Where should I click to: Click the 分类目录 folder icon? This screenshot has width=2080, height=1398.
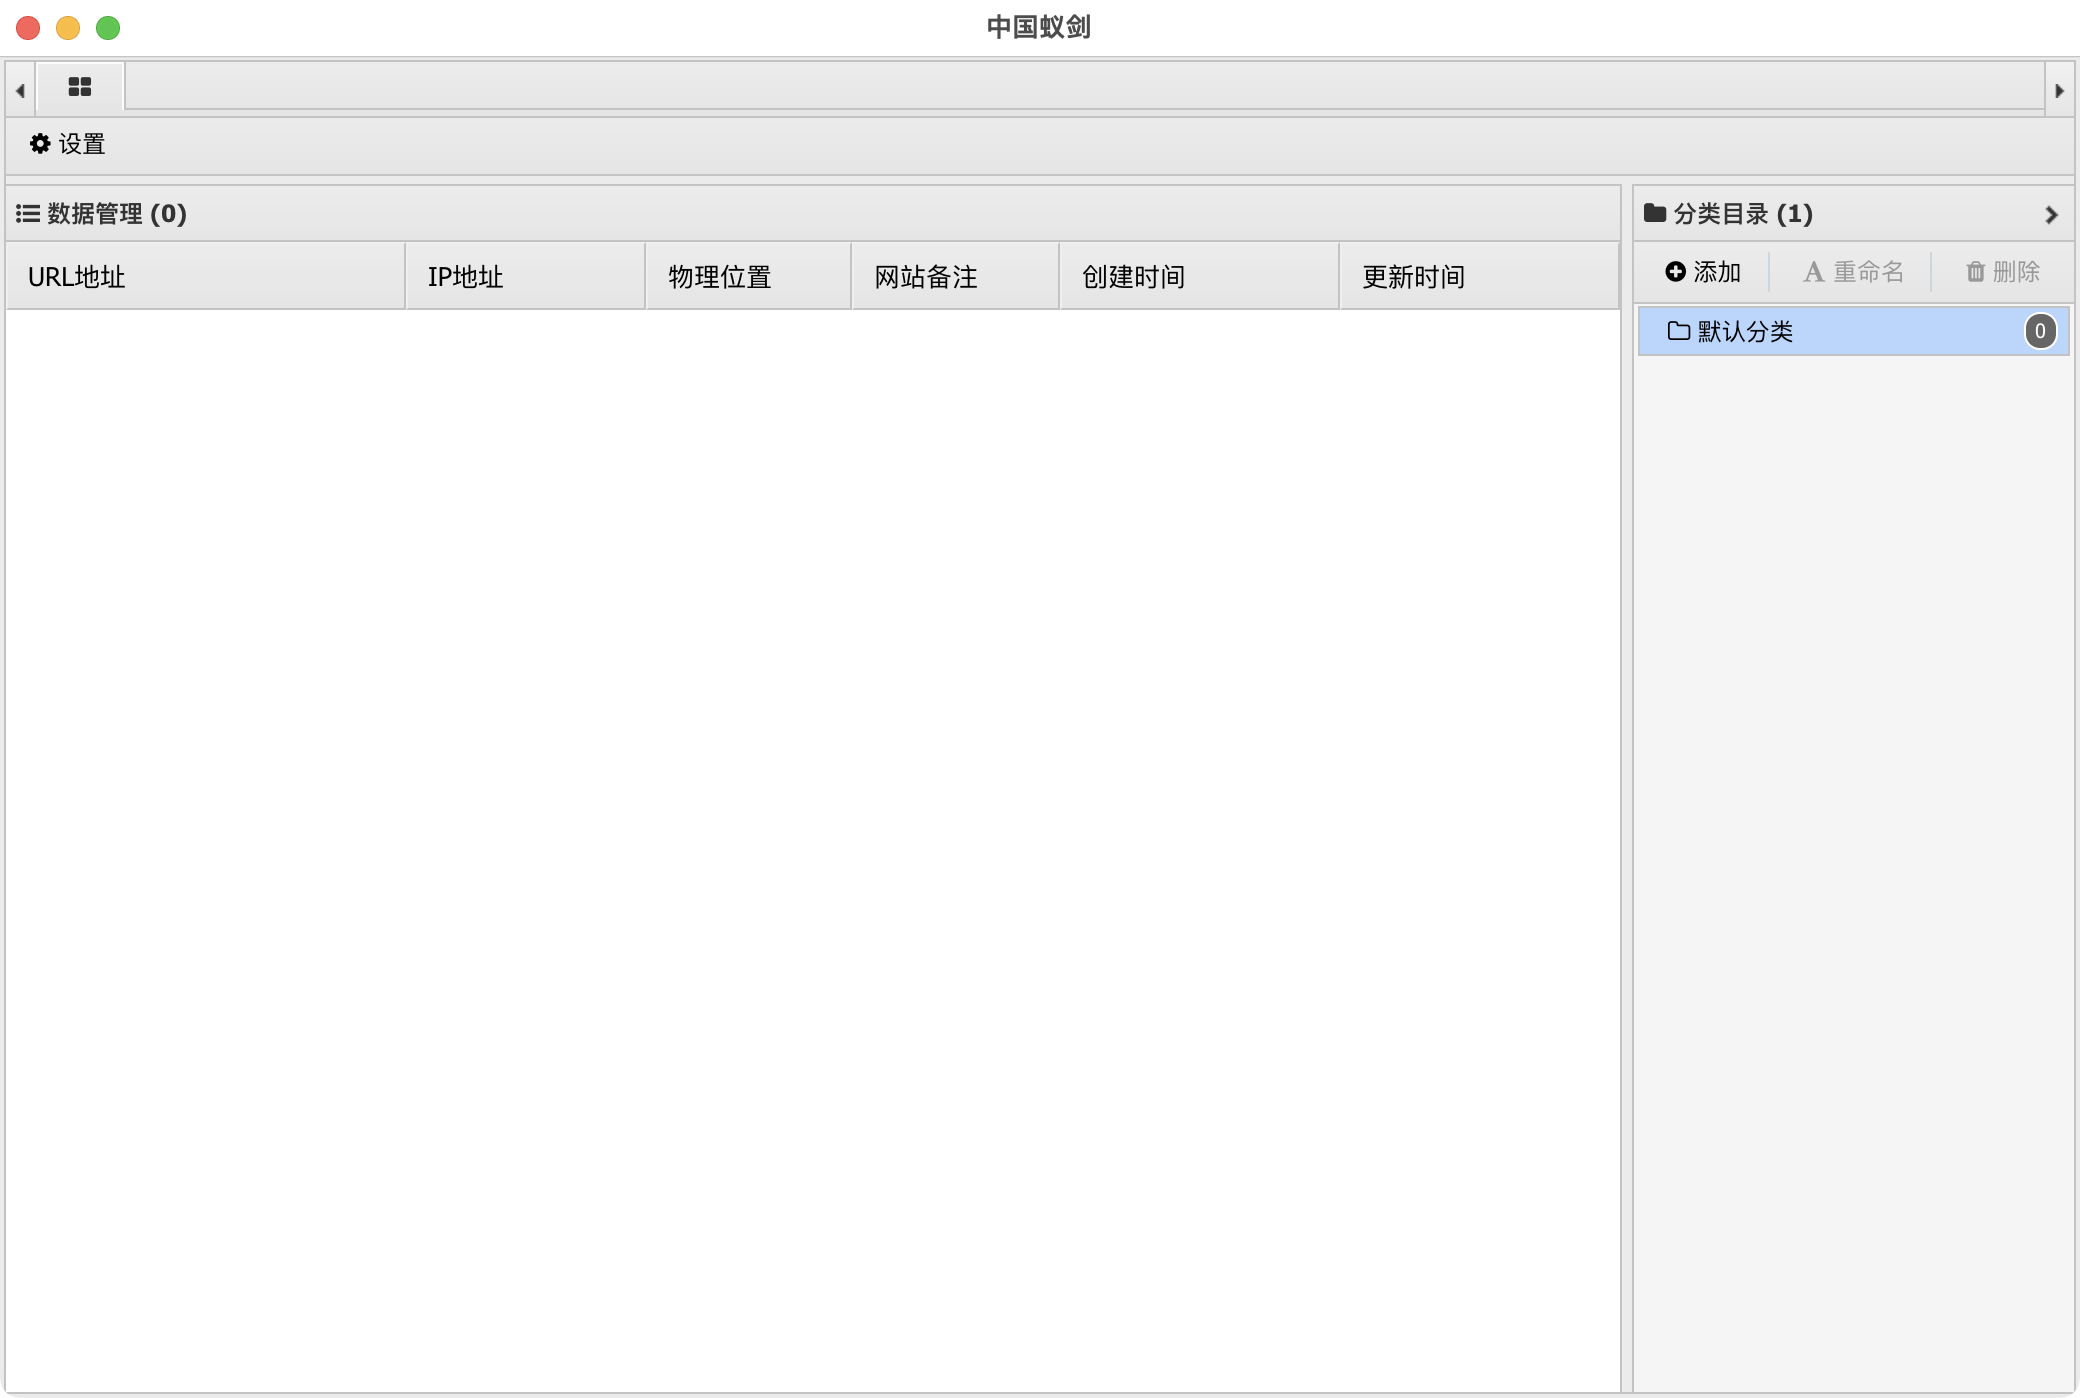pos(1655,213)
